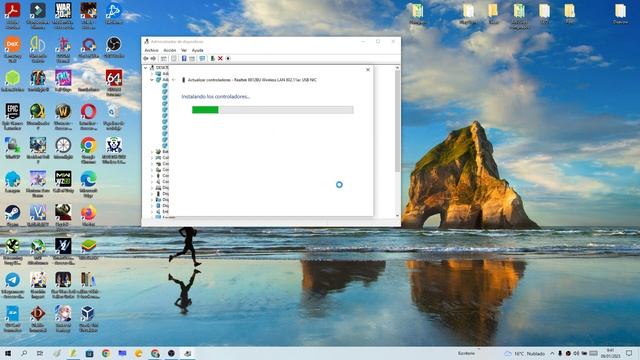Open the Samsung DeX desktop shortcut
This screenshot has height=360, width=640.
coord(12,49)
